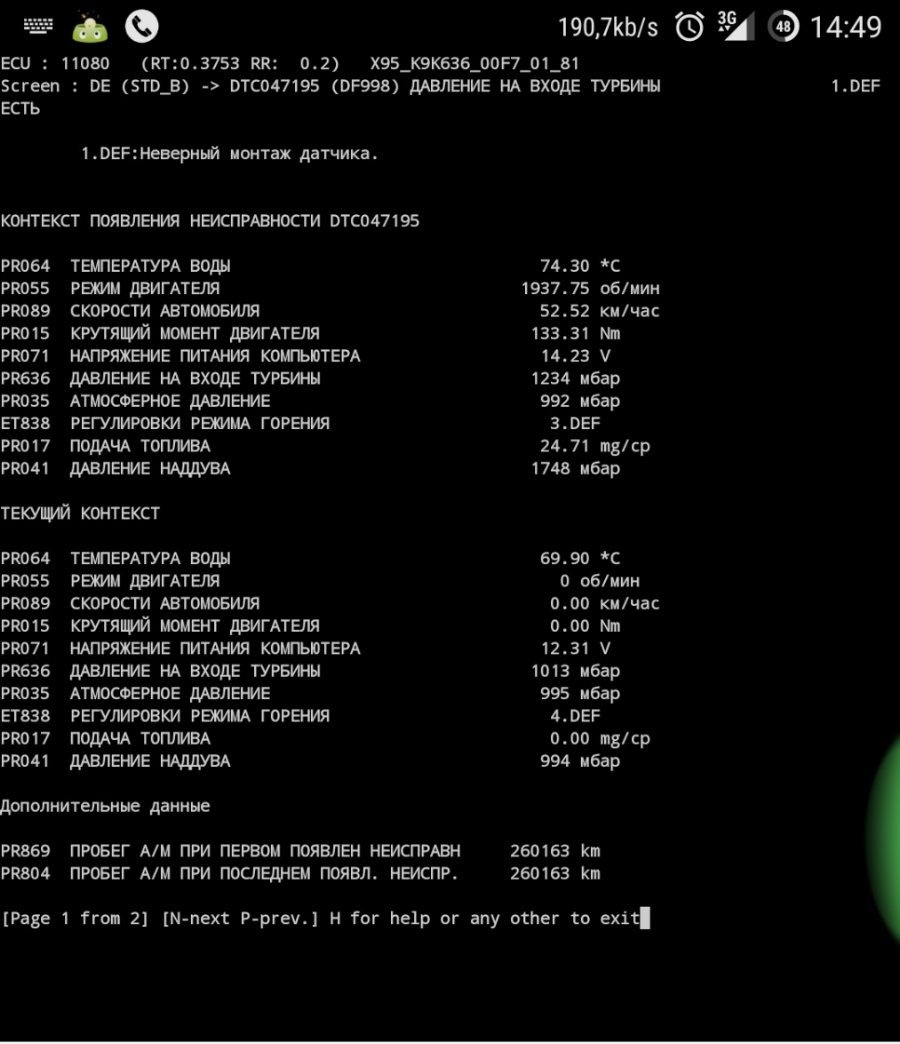Tap the 14:49 clock in status bar
Viewport: 900px width, 1044px height.
pyautogui.click(x=845, y=28)
